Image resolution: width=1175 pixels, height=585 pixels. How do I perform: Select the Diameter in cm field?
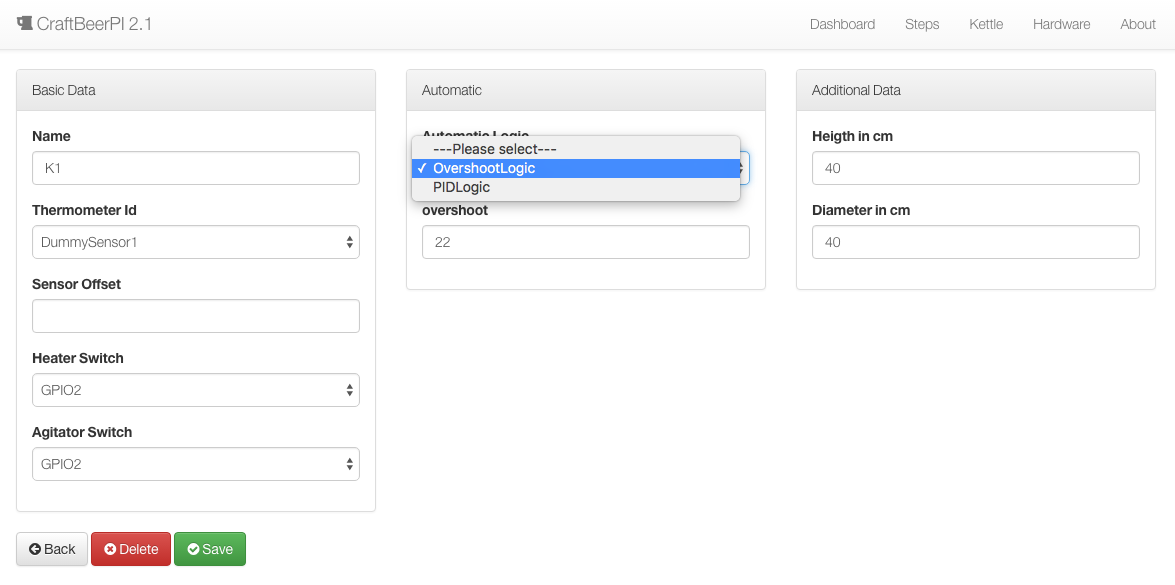click(975, 242)
